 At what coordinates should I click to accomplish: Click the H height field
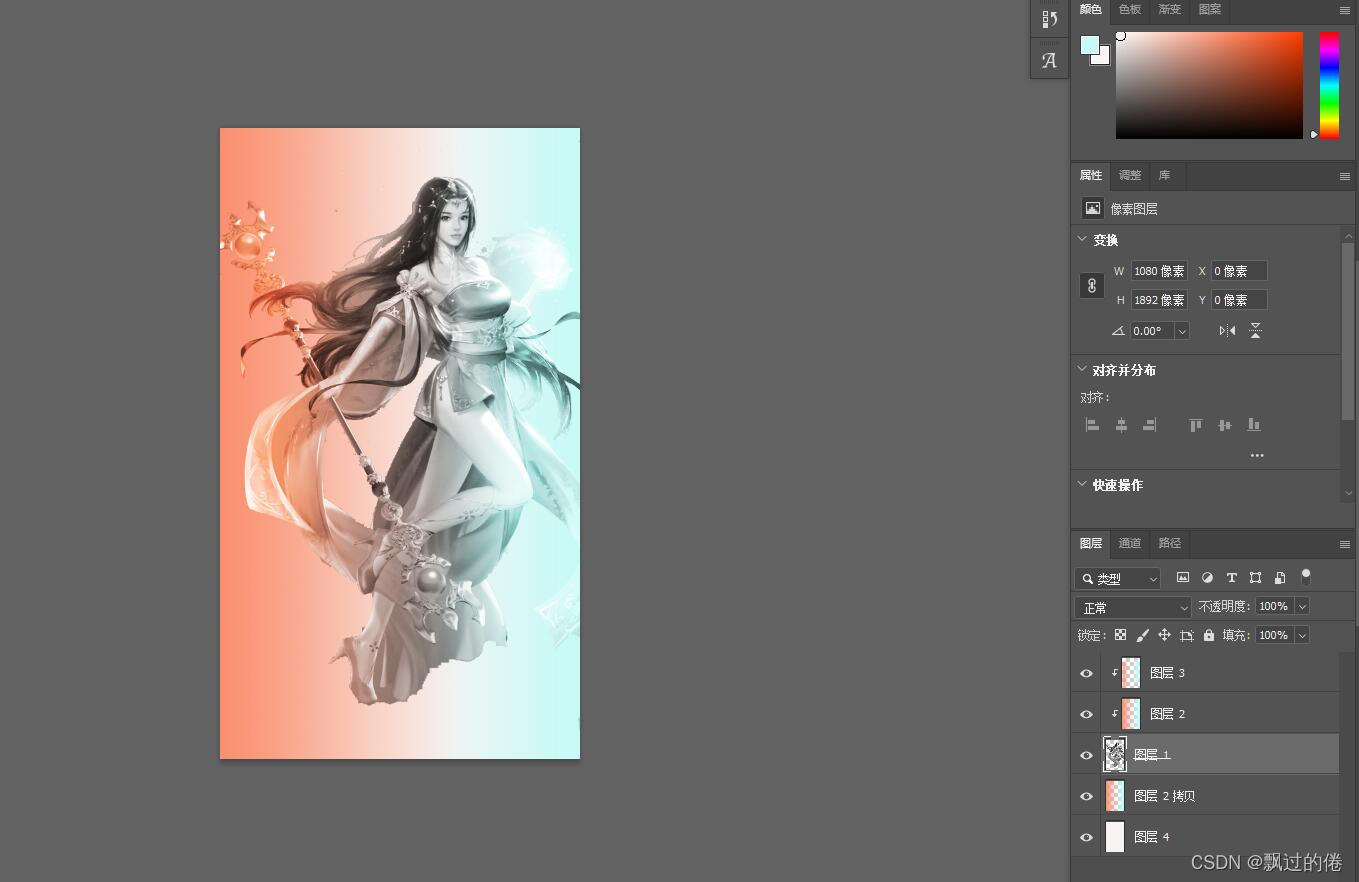[1160, 300]
